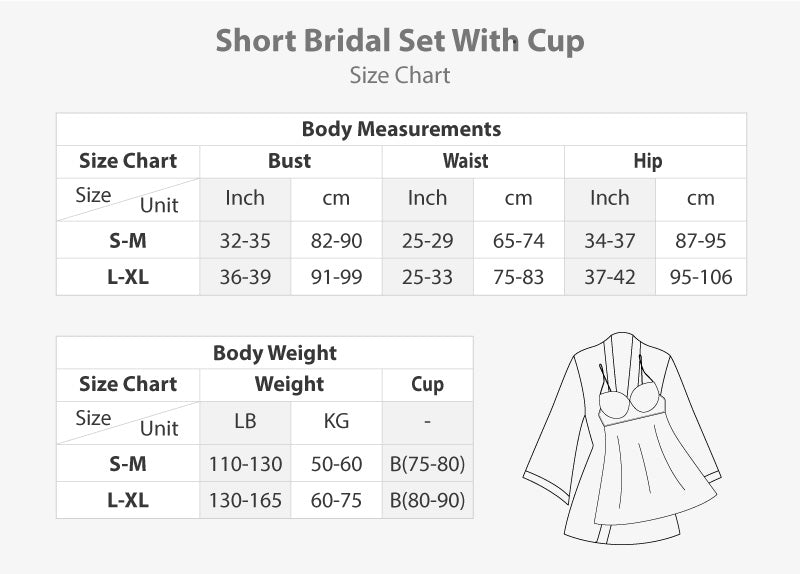Click the Weight column header

[290, 384]
